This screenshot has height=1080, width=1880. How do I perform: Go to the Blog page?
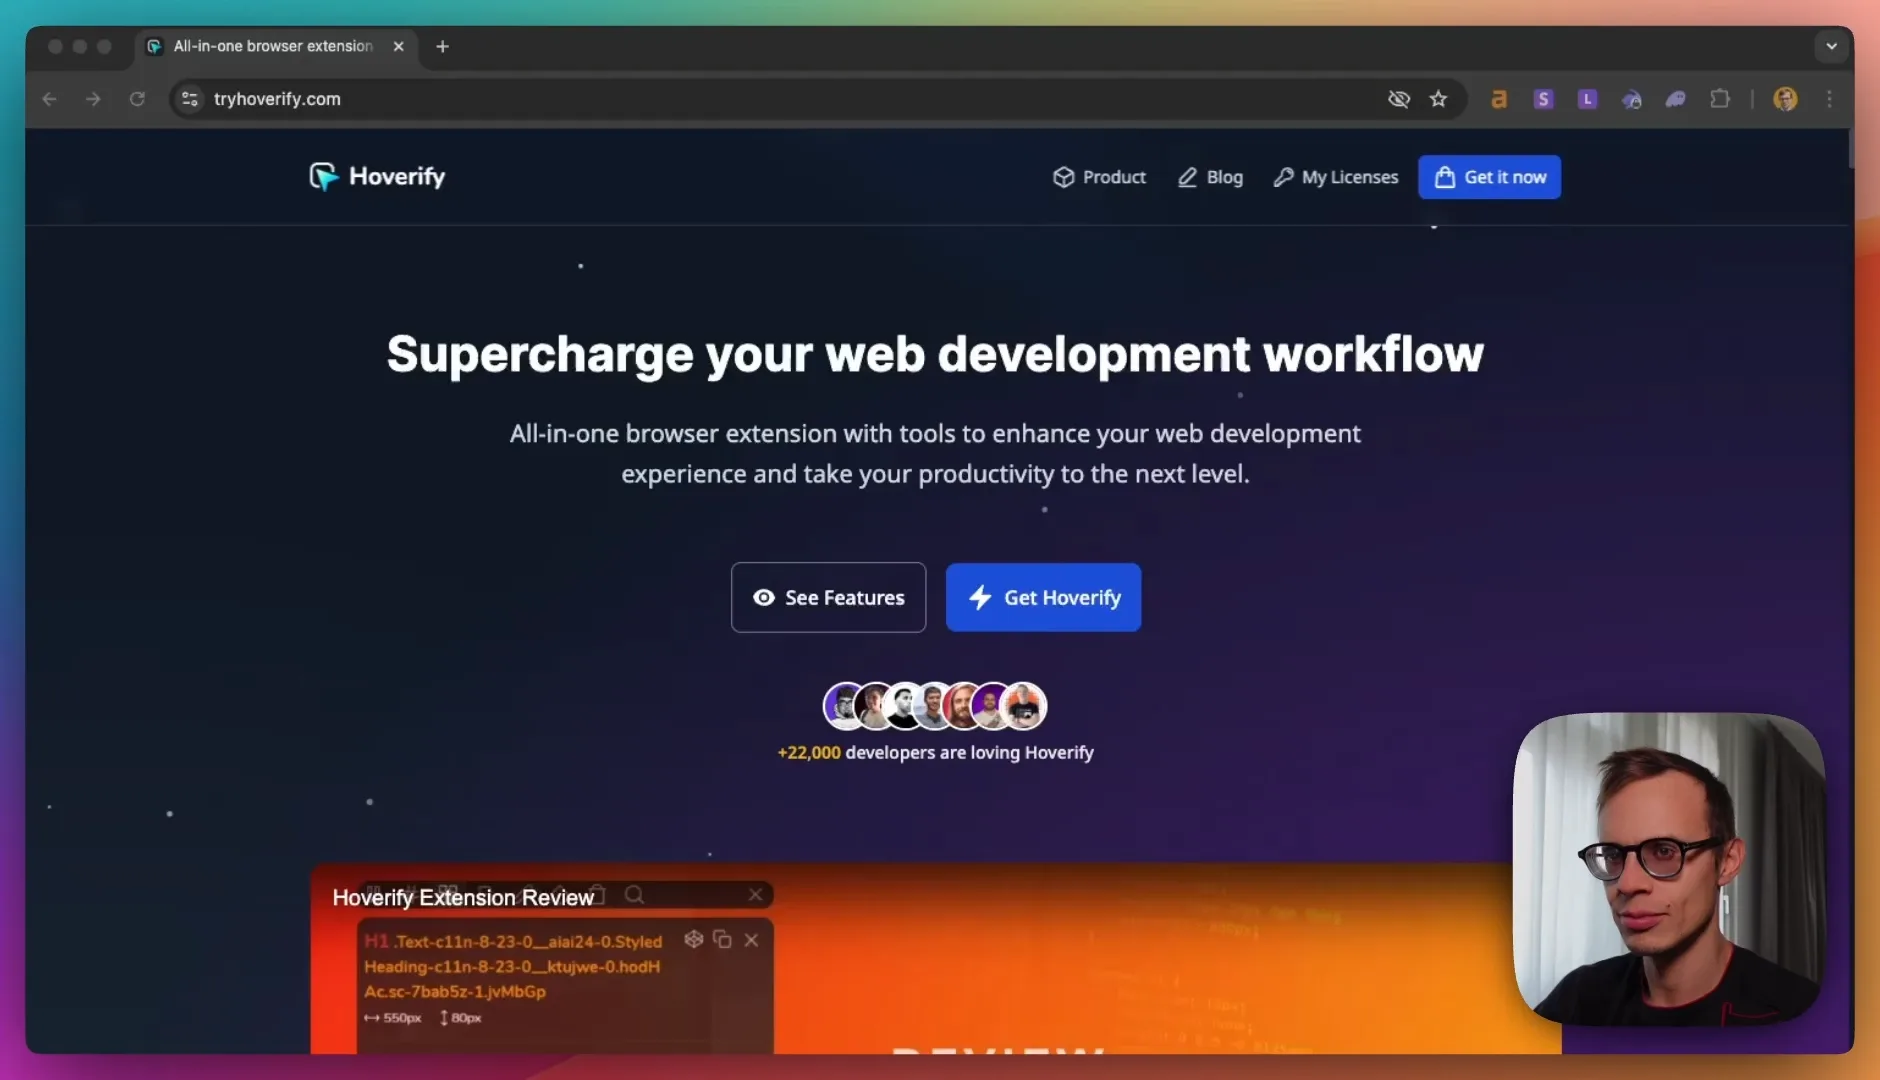tap(1210, 177)
